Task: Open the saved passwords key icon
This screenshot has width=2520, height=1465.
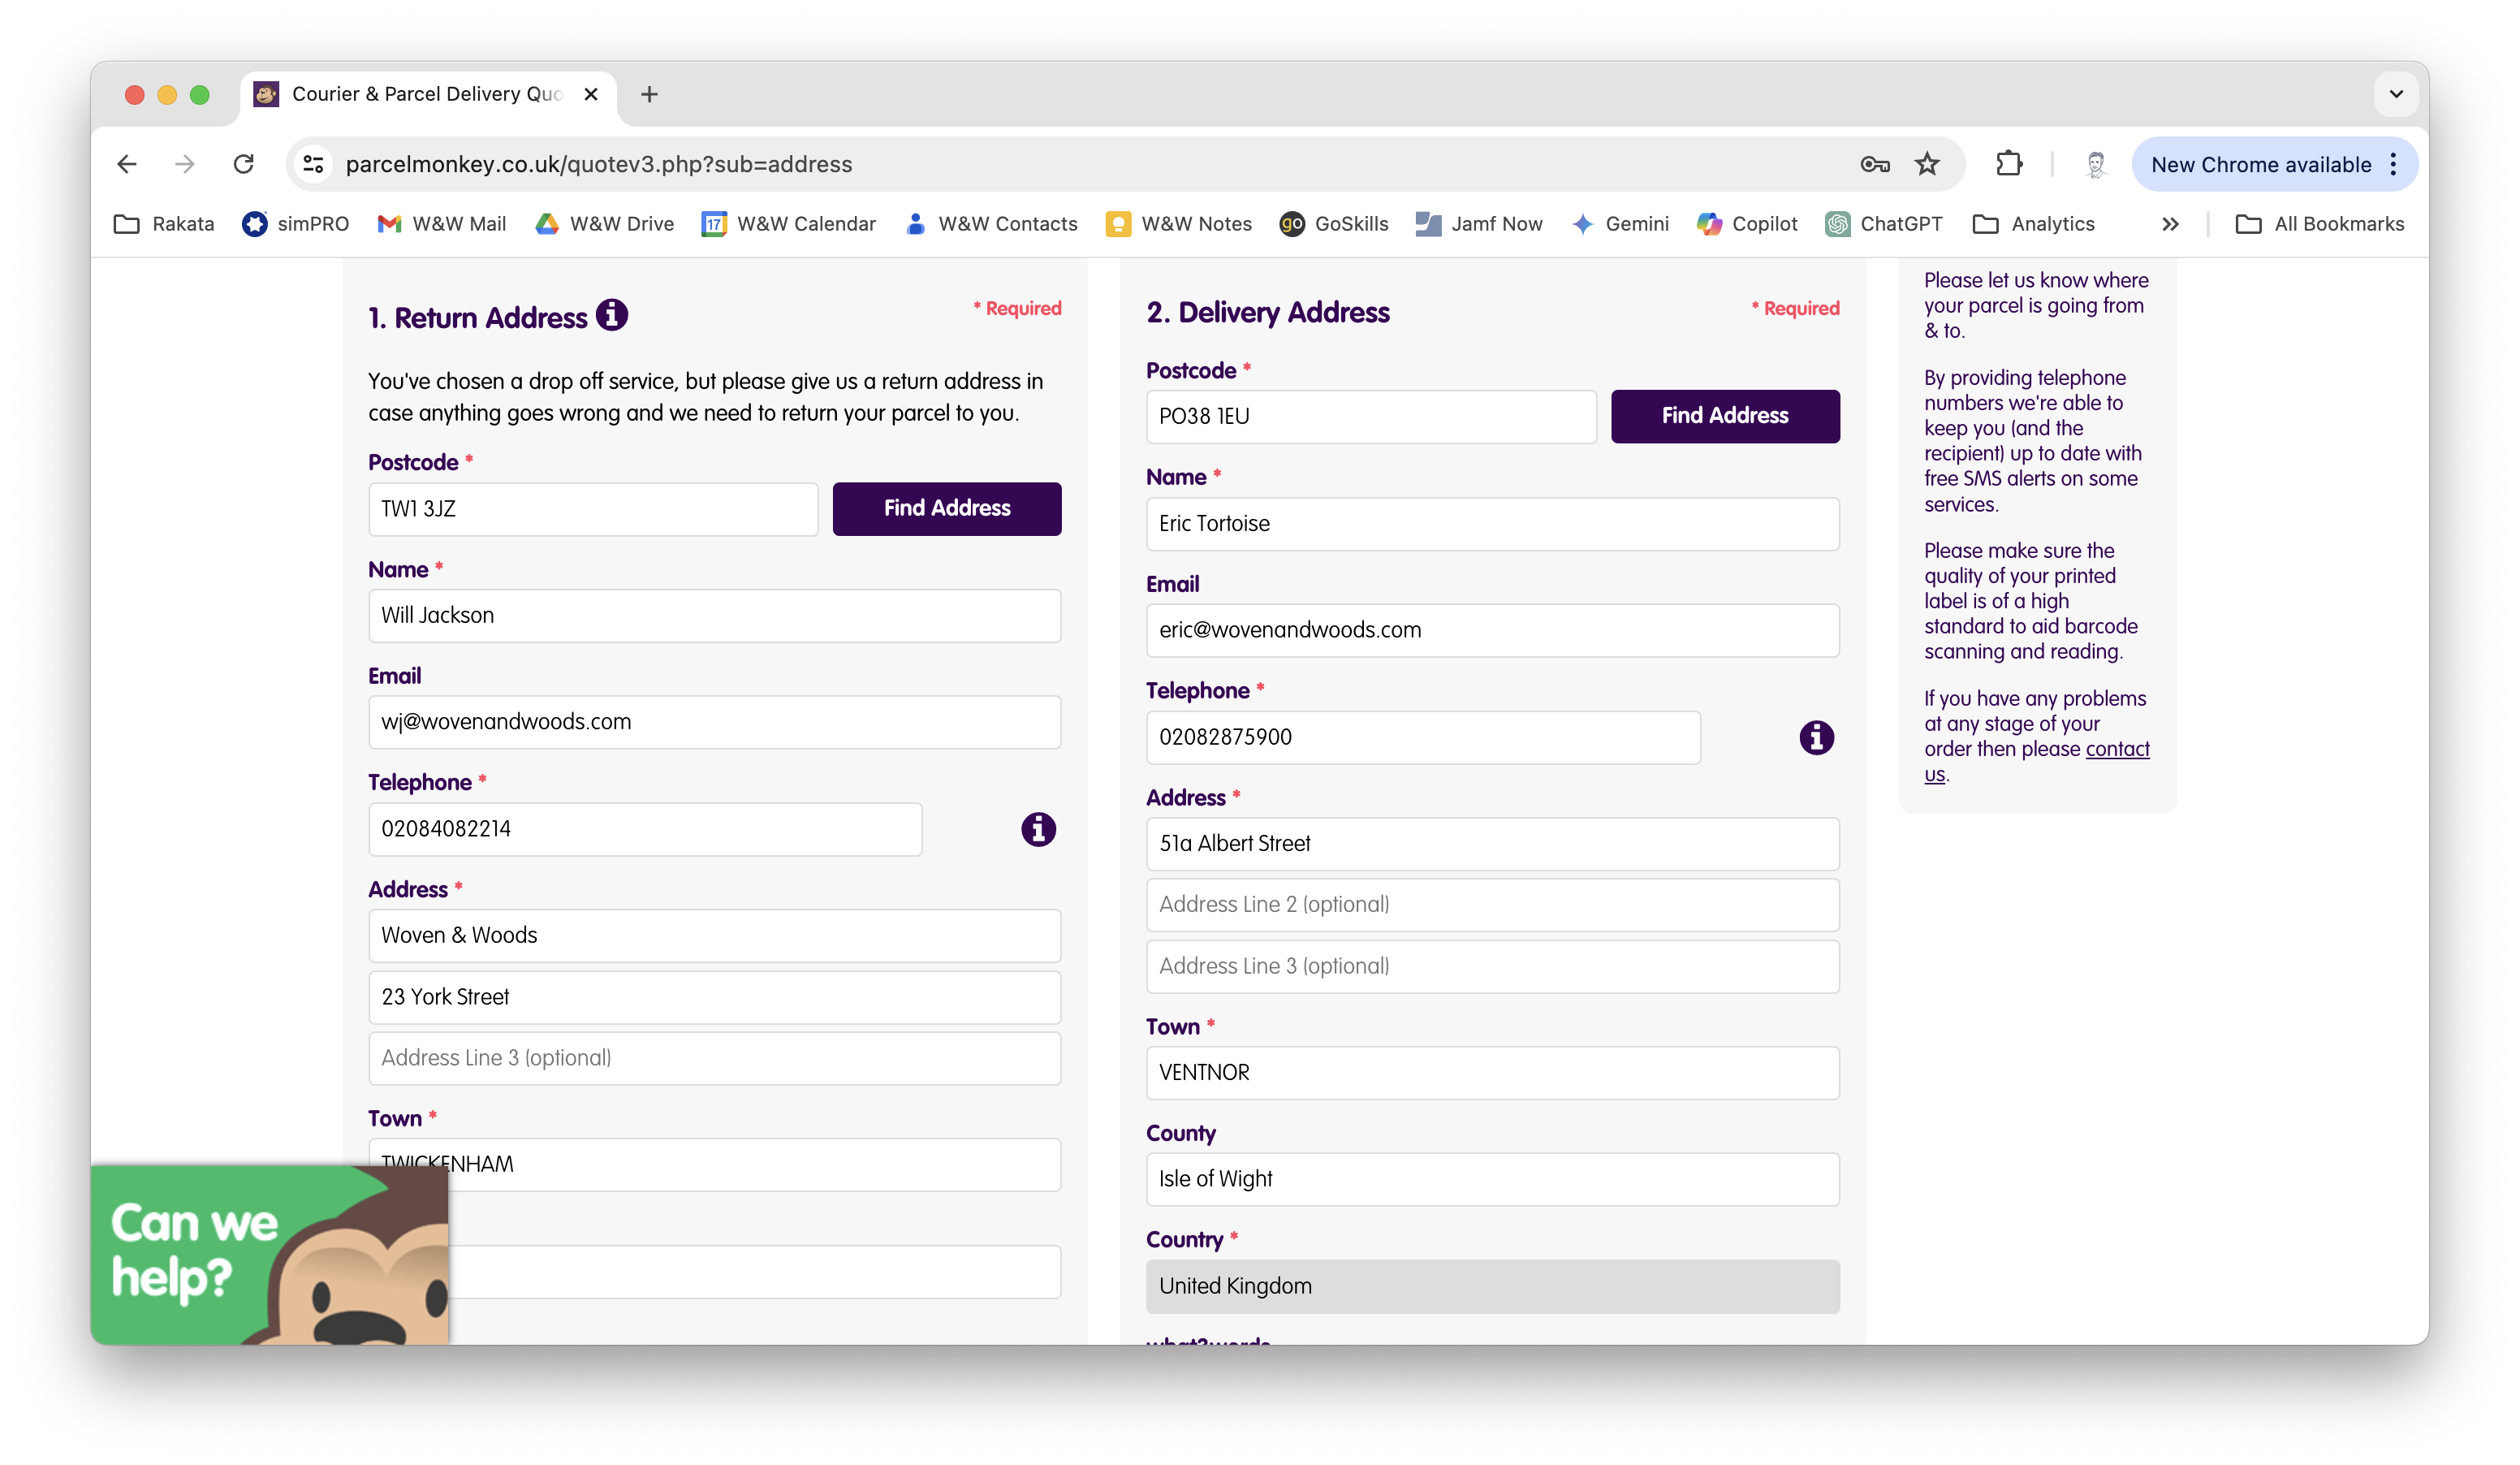Action: [x=1874, y=164]
